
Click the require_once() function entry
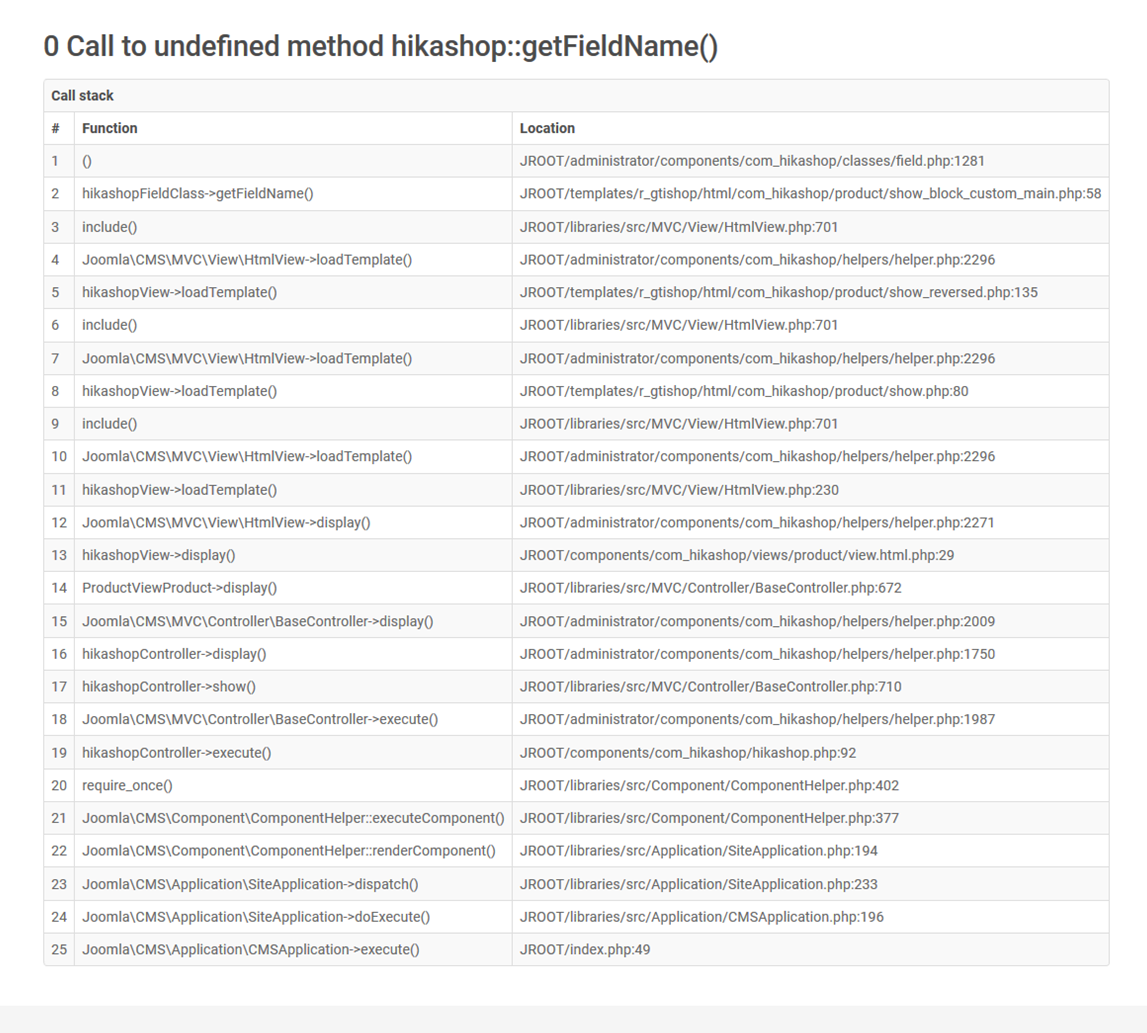[127, 785]
